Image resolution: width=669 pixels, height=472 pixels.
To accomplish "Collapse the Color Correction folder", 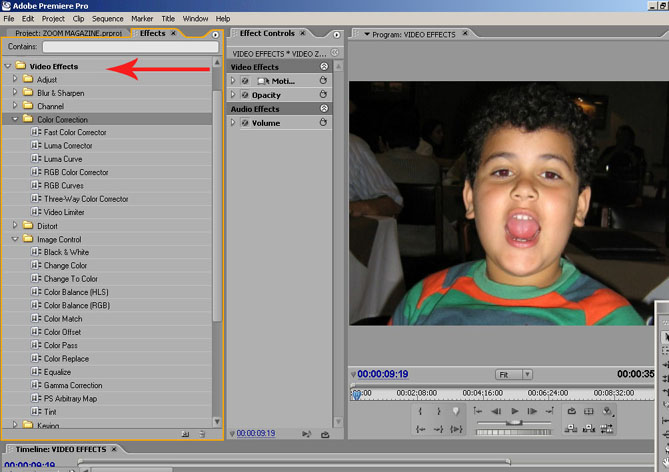I will pos(15,119).
